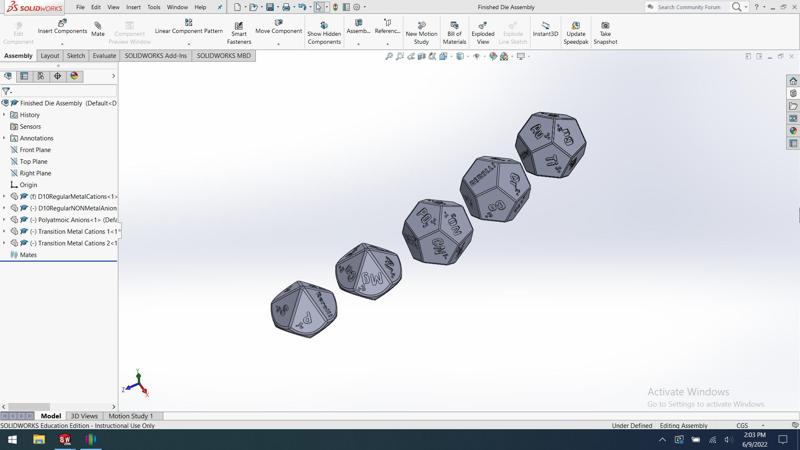The image size is (800, 450).
Task: Take Snapshot of the assembly
Action: (x=605, y=33)
